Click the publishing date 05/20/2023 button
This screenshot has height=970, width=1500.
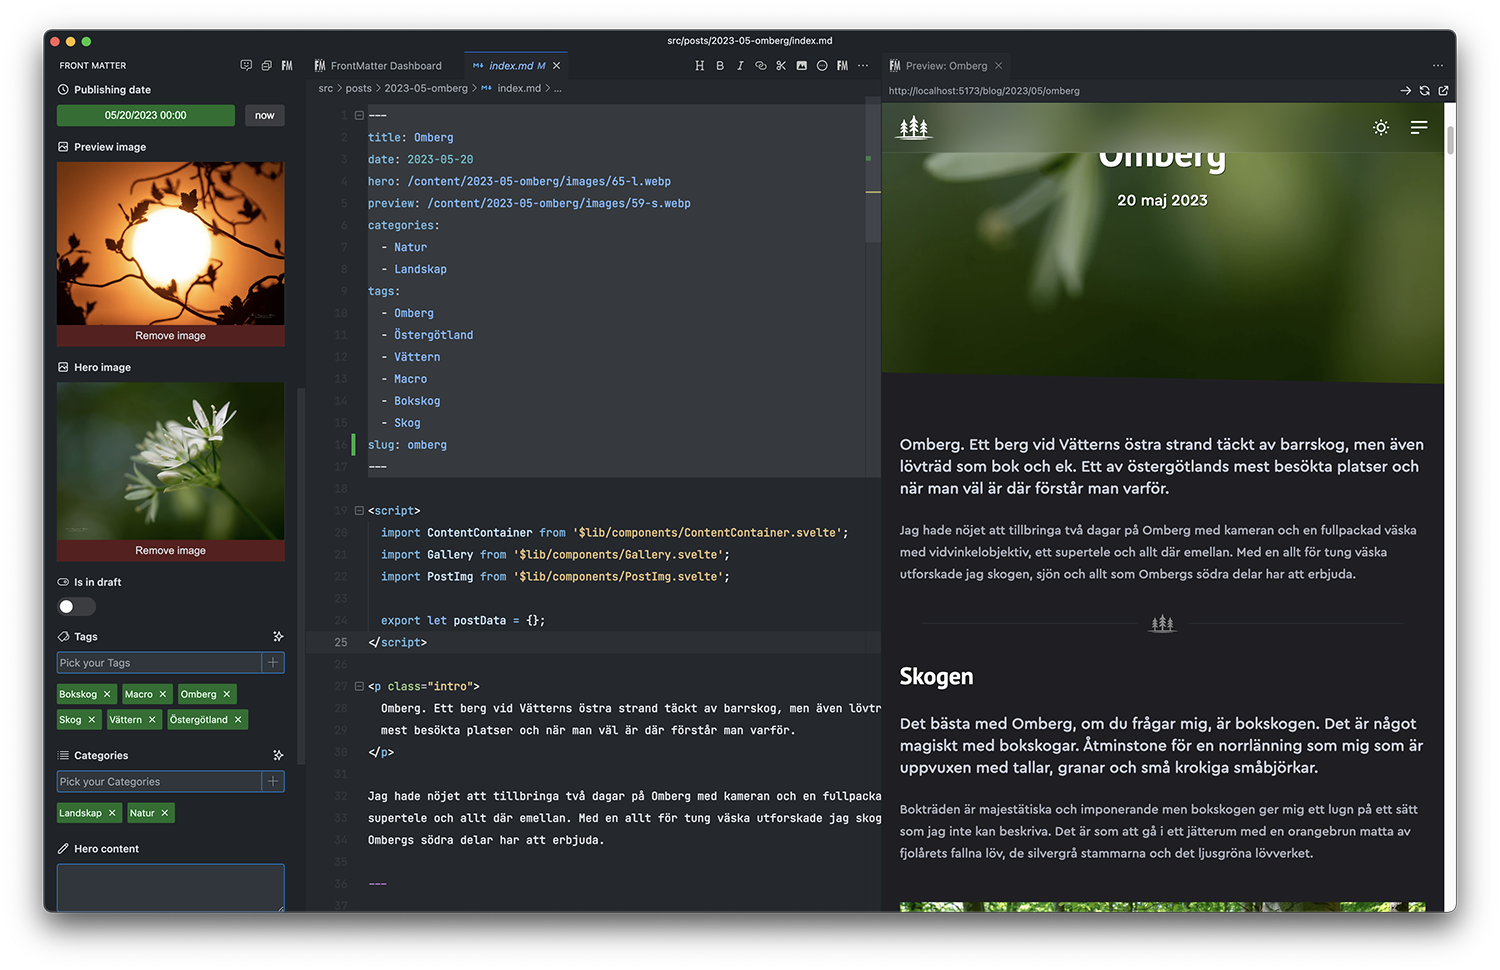(x=146, y=115)
